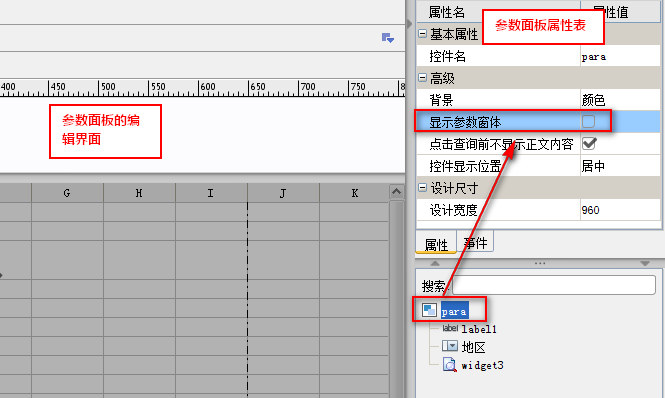
Task: Click the 搜索 input field
Action: (554, 285)
